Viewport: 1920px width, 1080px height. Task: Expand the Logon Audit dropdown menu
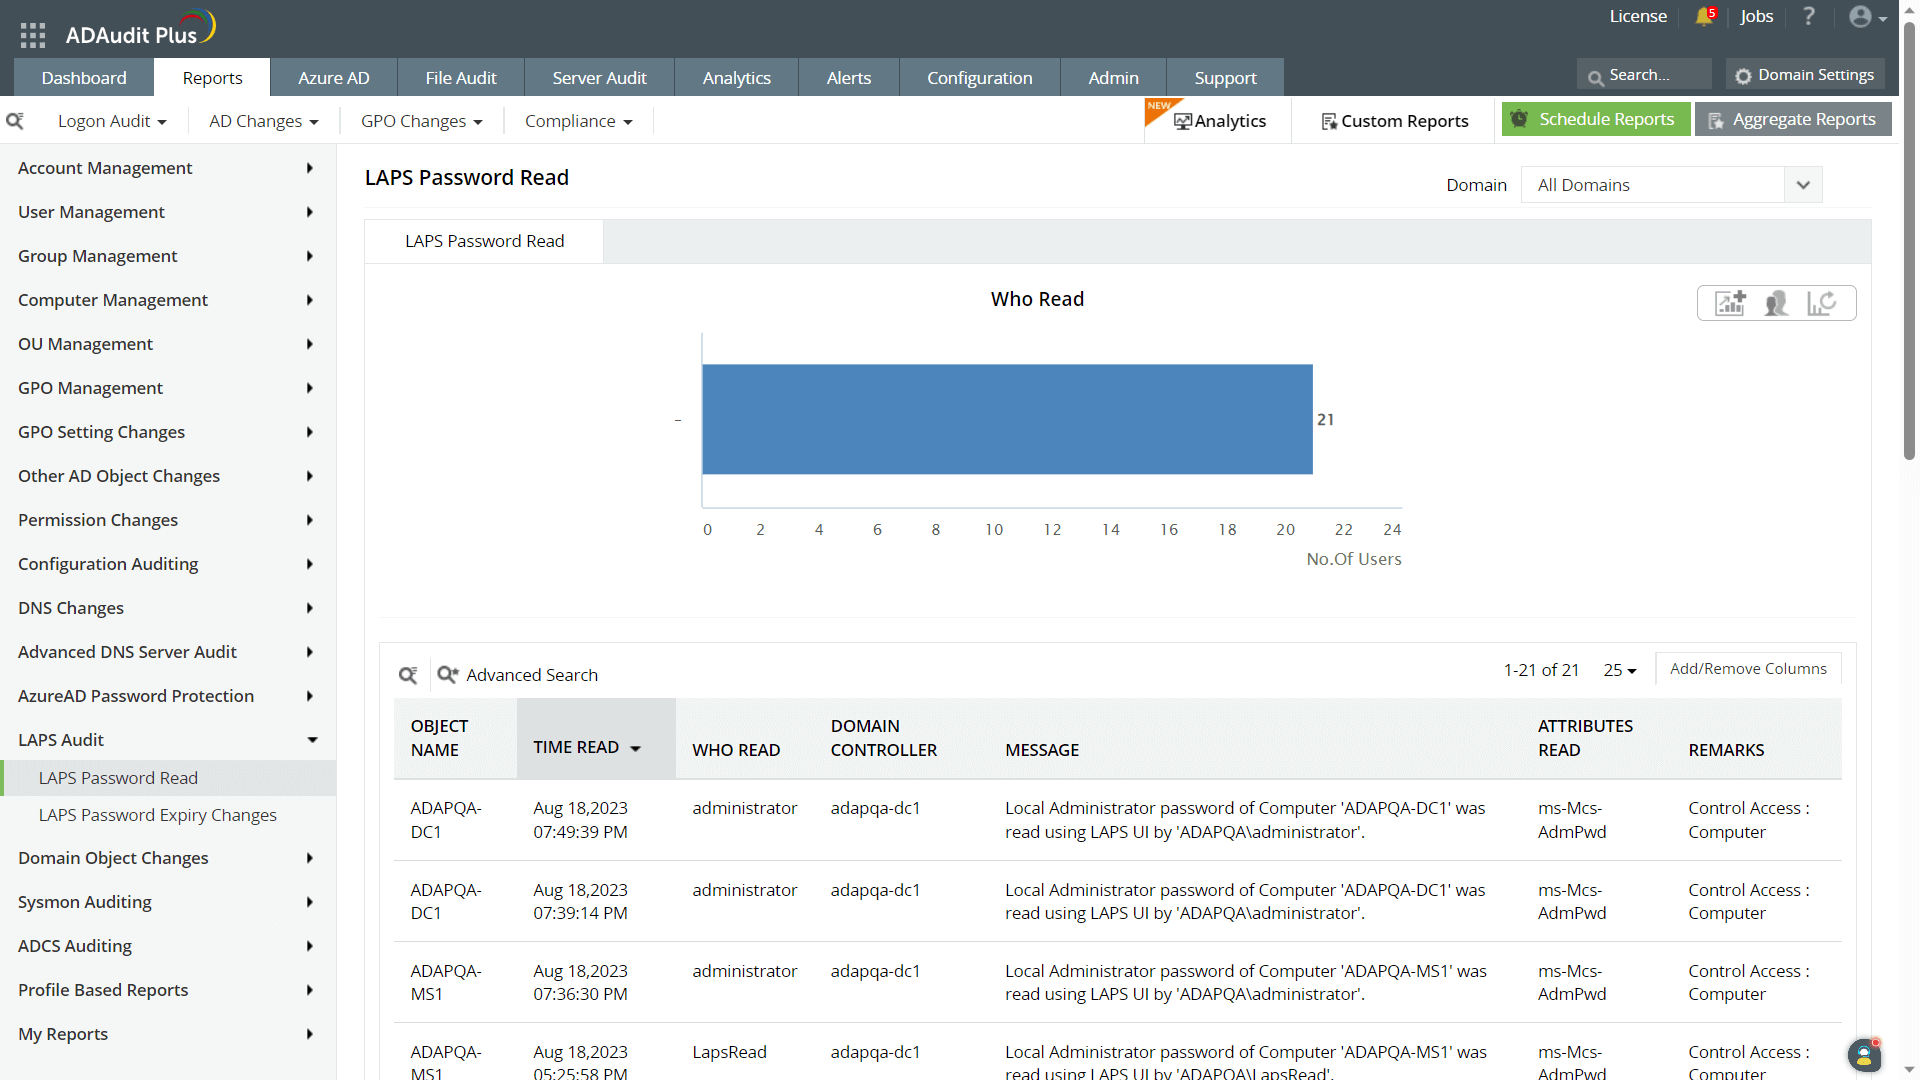coord(112,121)
